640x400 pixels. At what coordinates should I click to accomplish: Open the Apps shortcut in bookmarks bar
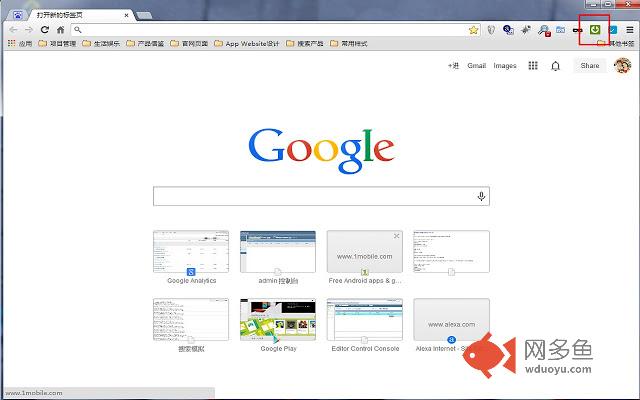click(x=20, y=43)
